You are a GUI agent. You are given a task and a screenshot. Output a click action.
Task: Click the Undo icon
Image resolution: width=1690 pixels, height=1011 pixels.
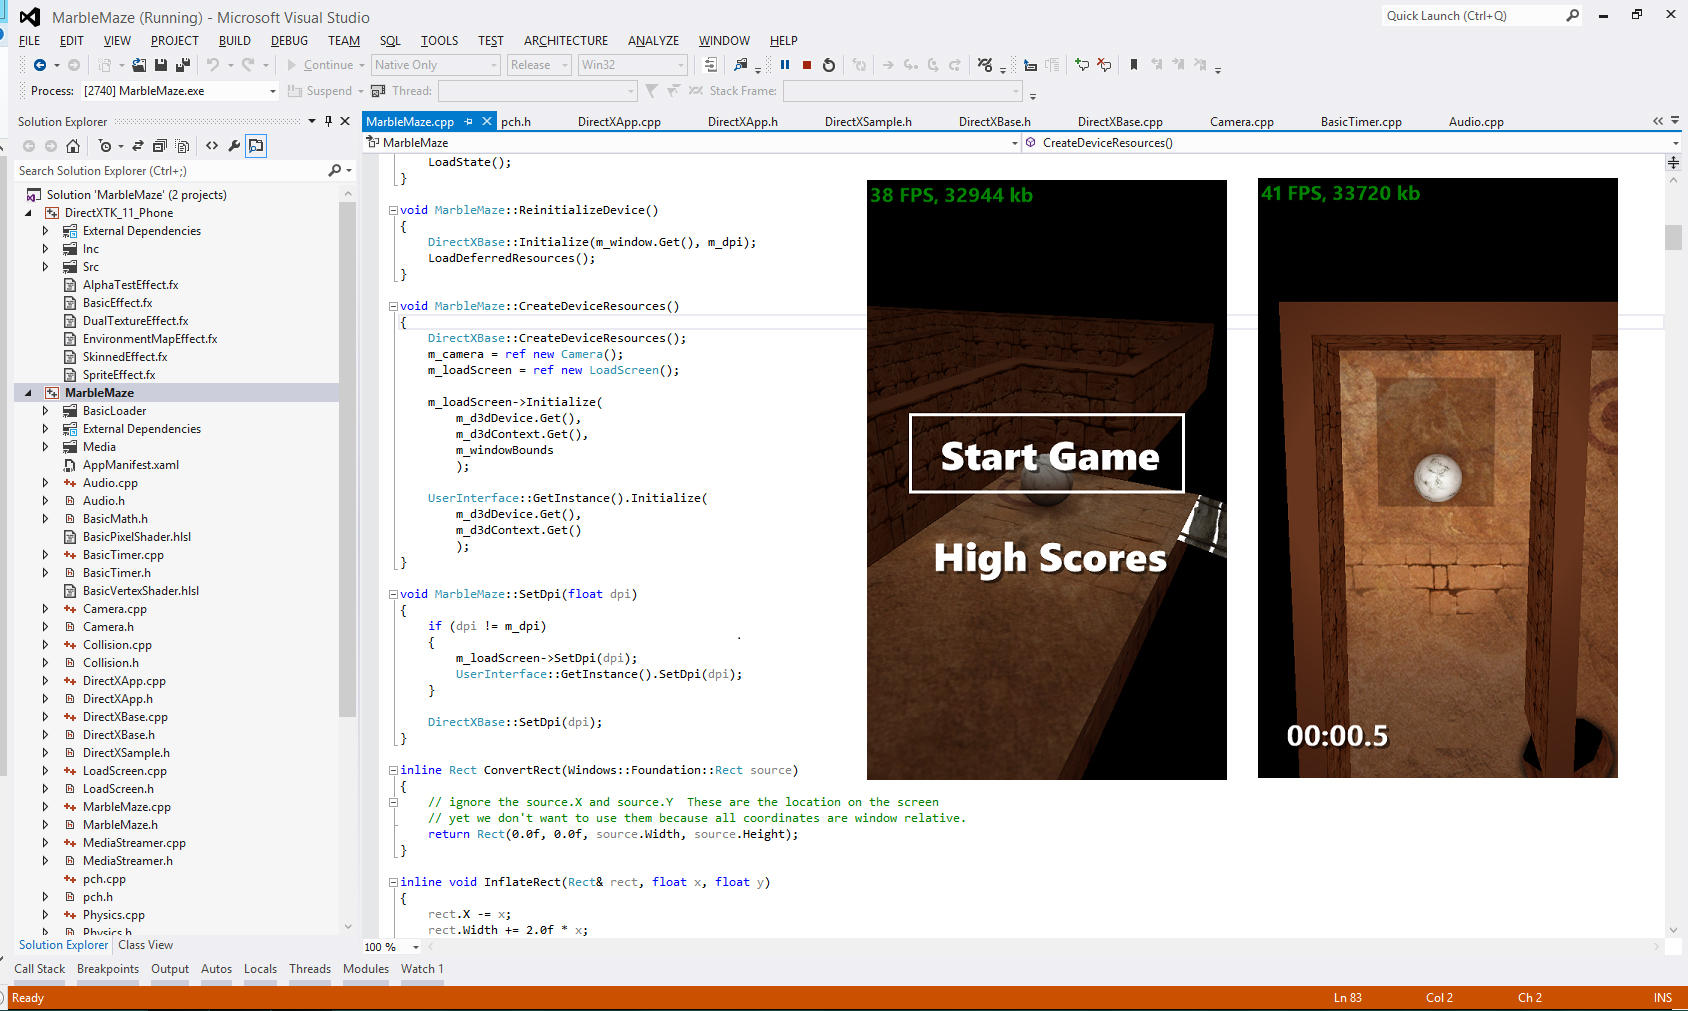click(212, 64)
